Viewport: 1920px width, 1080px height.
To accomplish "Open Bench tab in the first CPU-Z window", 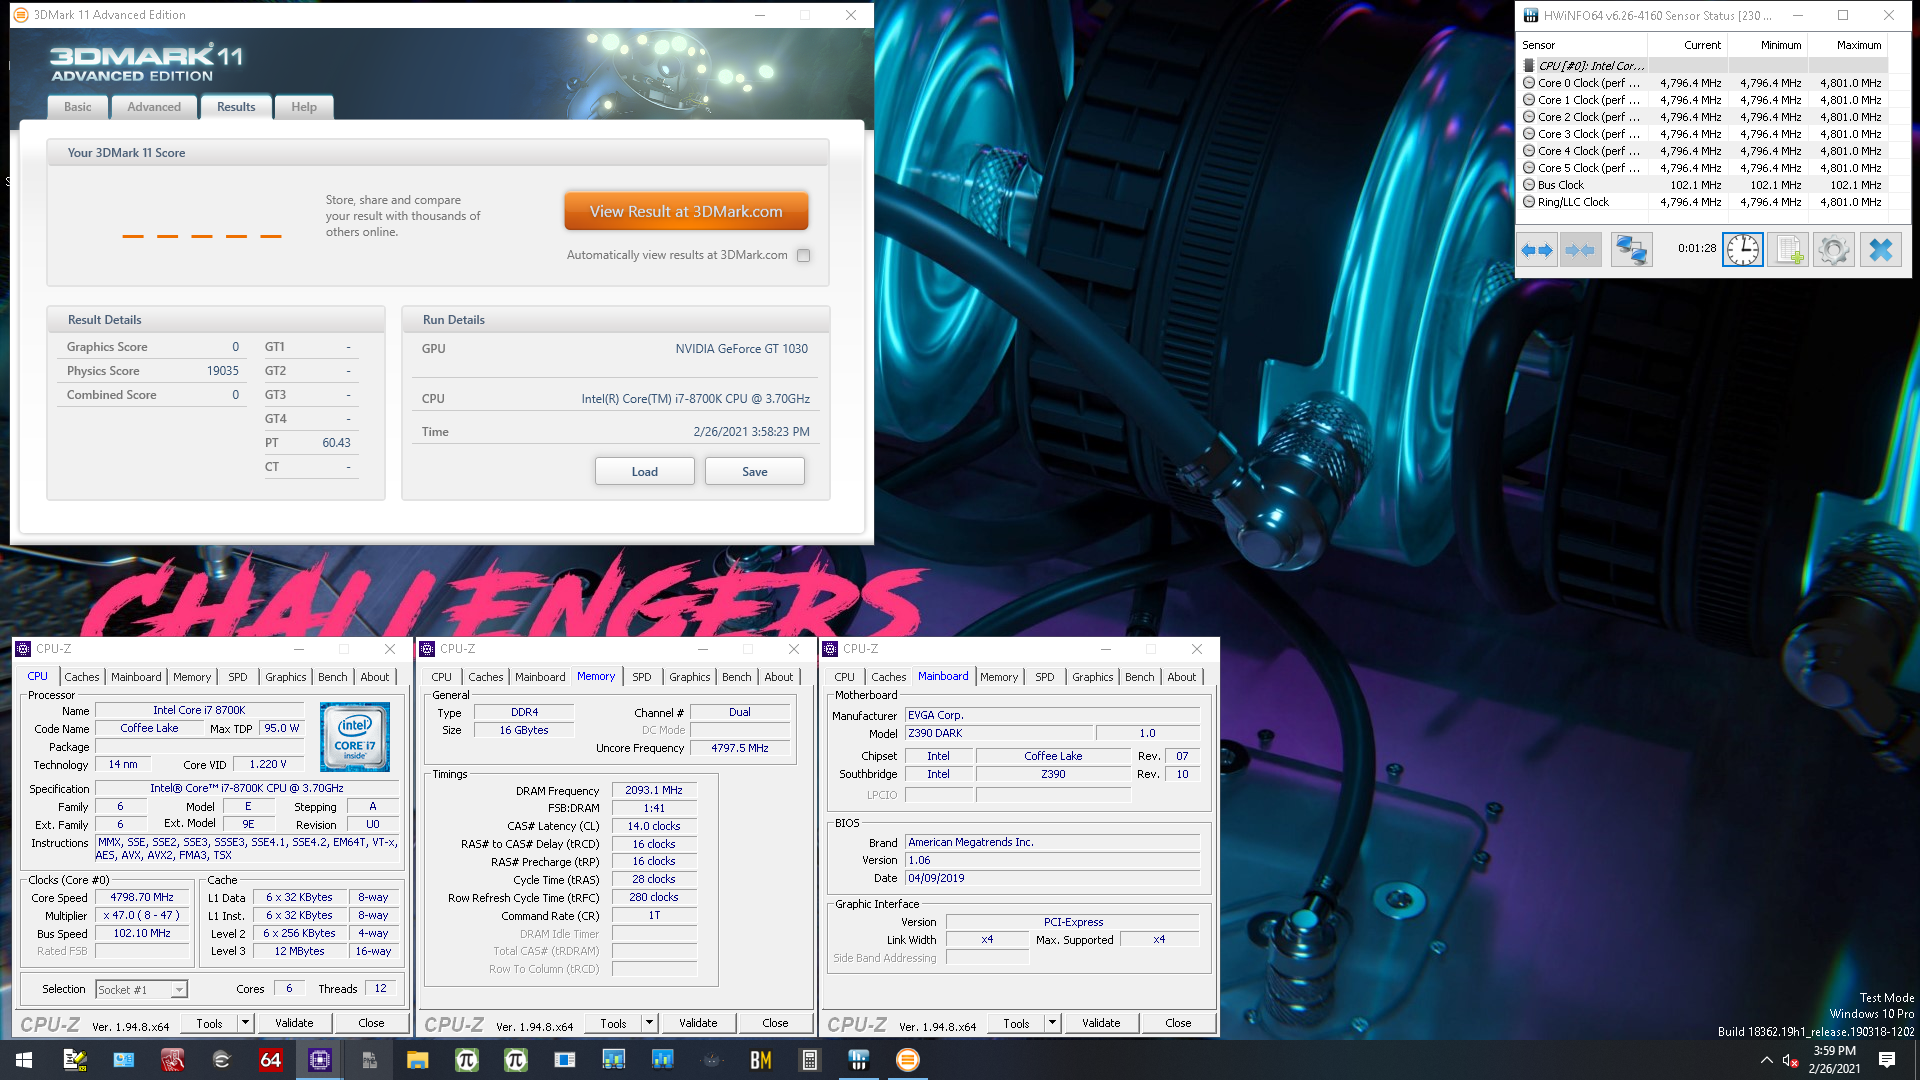I will coord(333,677).
